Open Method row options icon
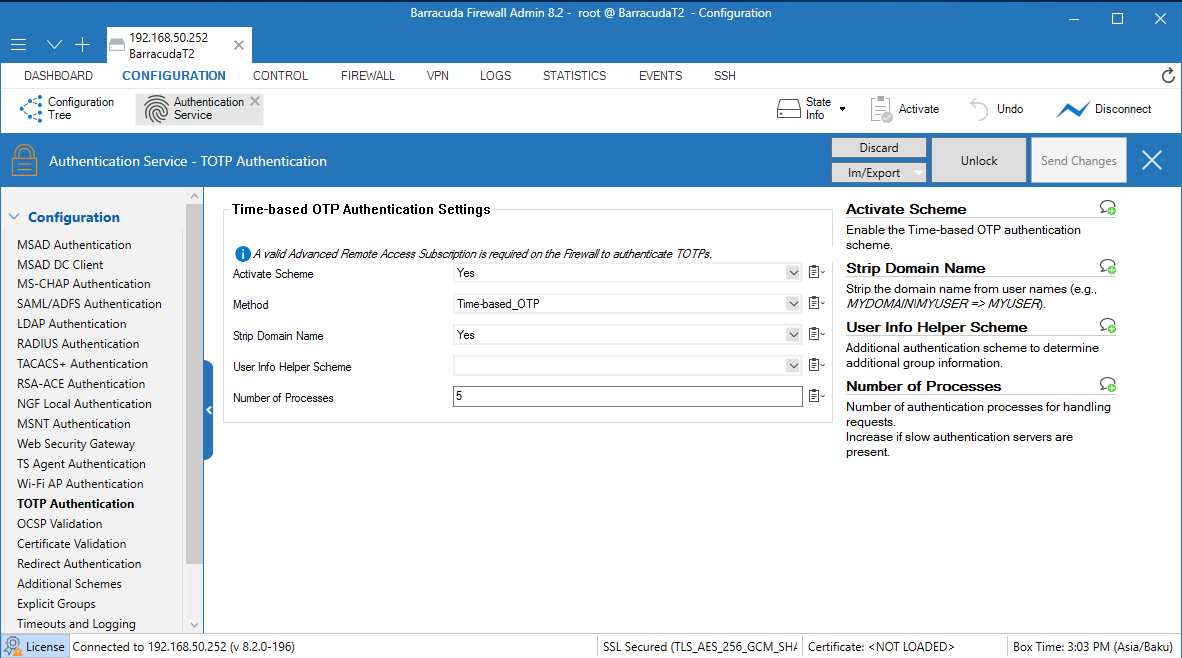 tap(816, 303)
